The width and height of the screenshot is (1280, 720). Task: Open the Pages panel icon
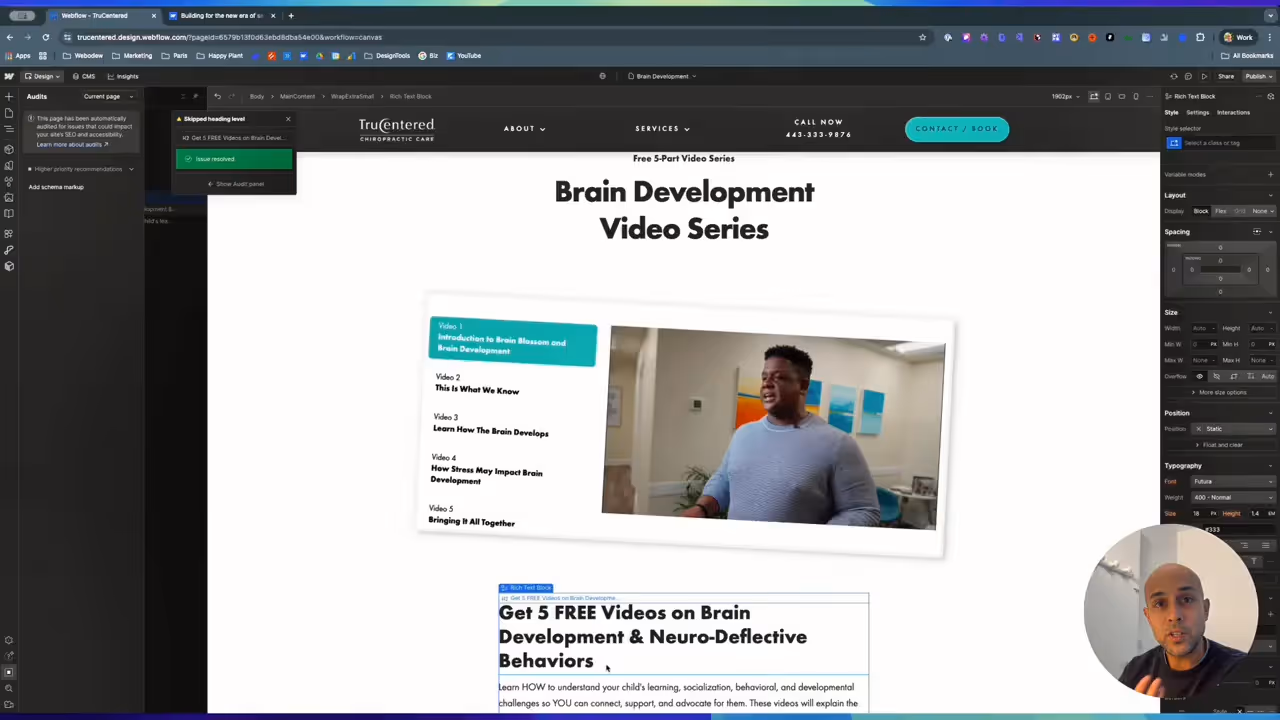[x=9, y=114]
